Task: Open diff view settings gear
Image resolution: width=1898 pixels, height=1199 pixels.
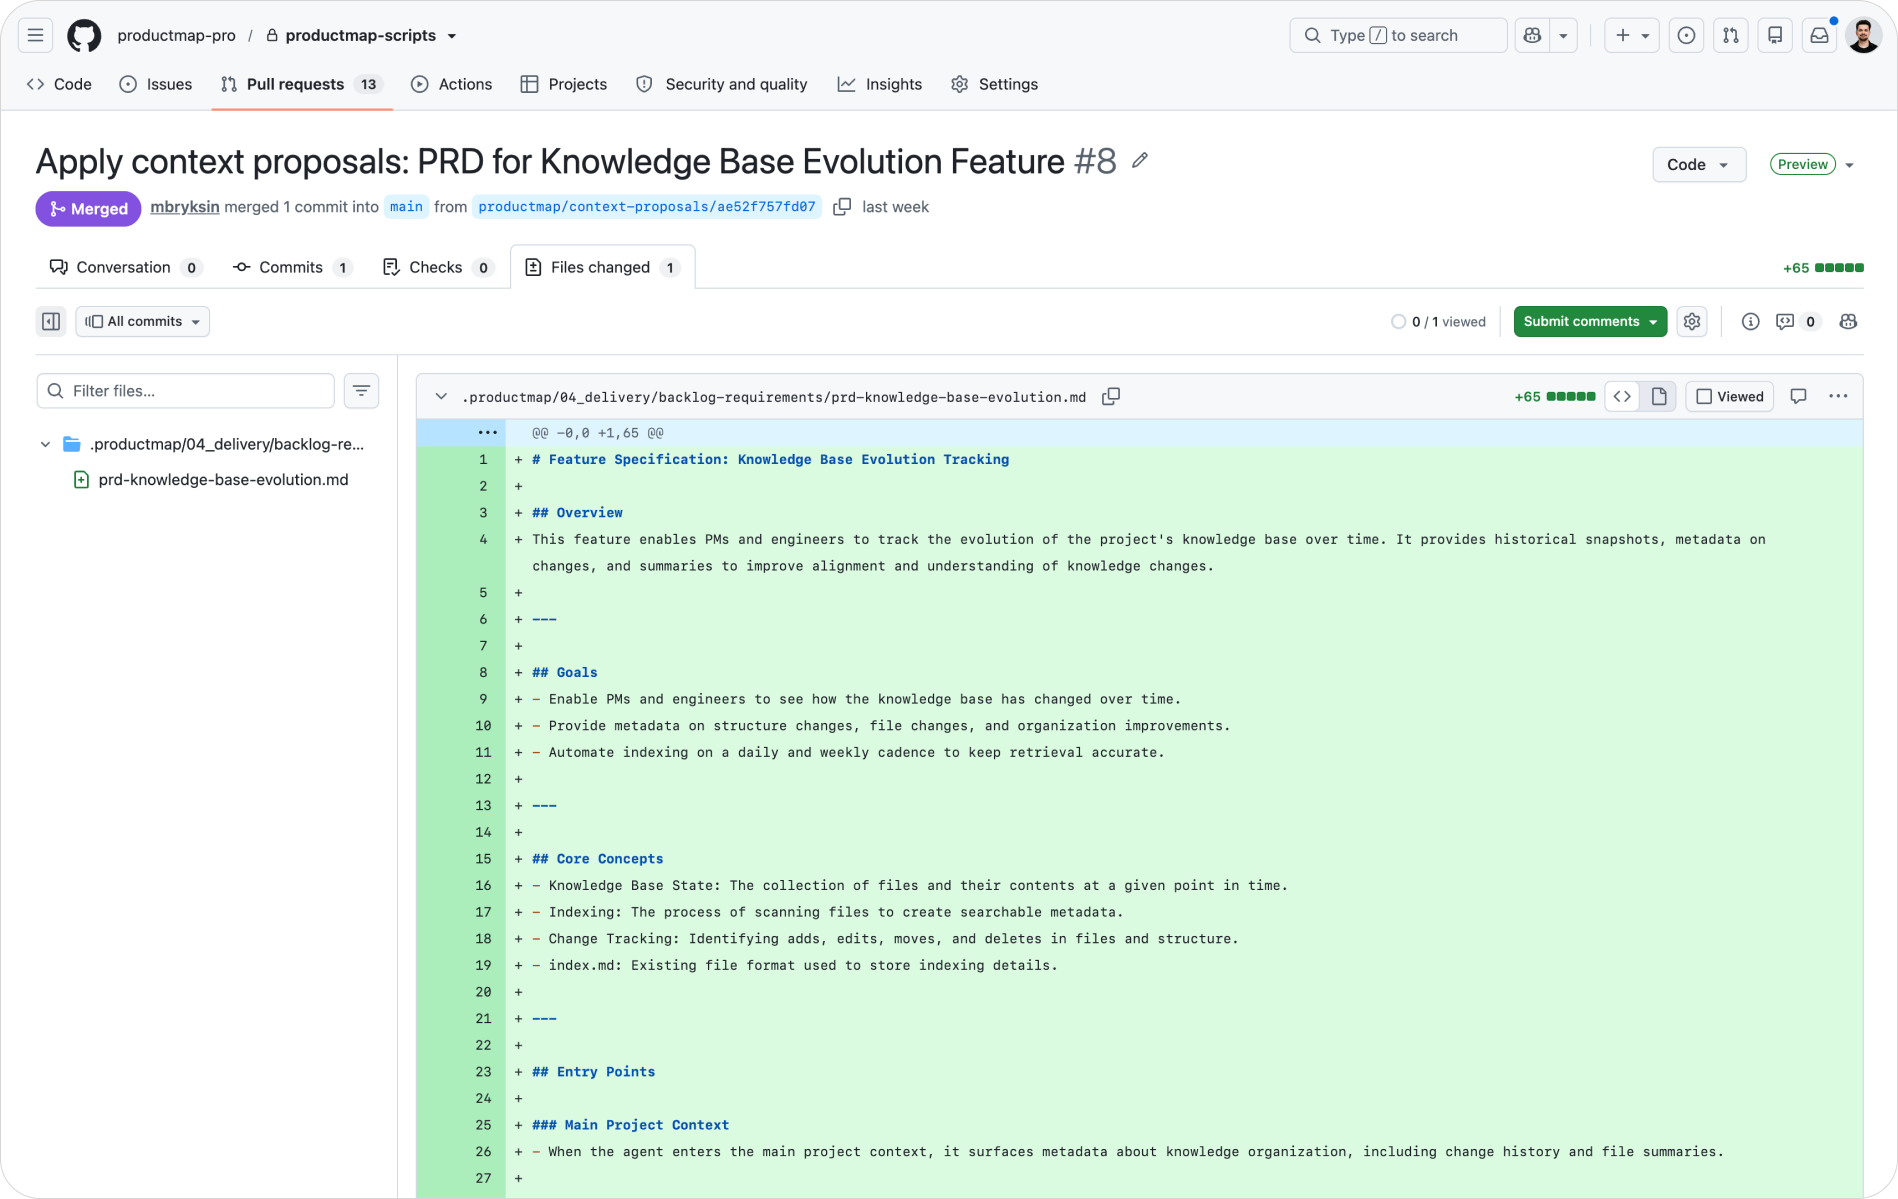Action: pos(1692,321)
